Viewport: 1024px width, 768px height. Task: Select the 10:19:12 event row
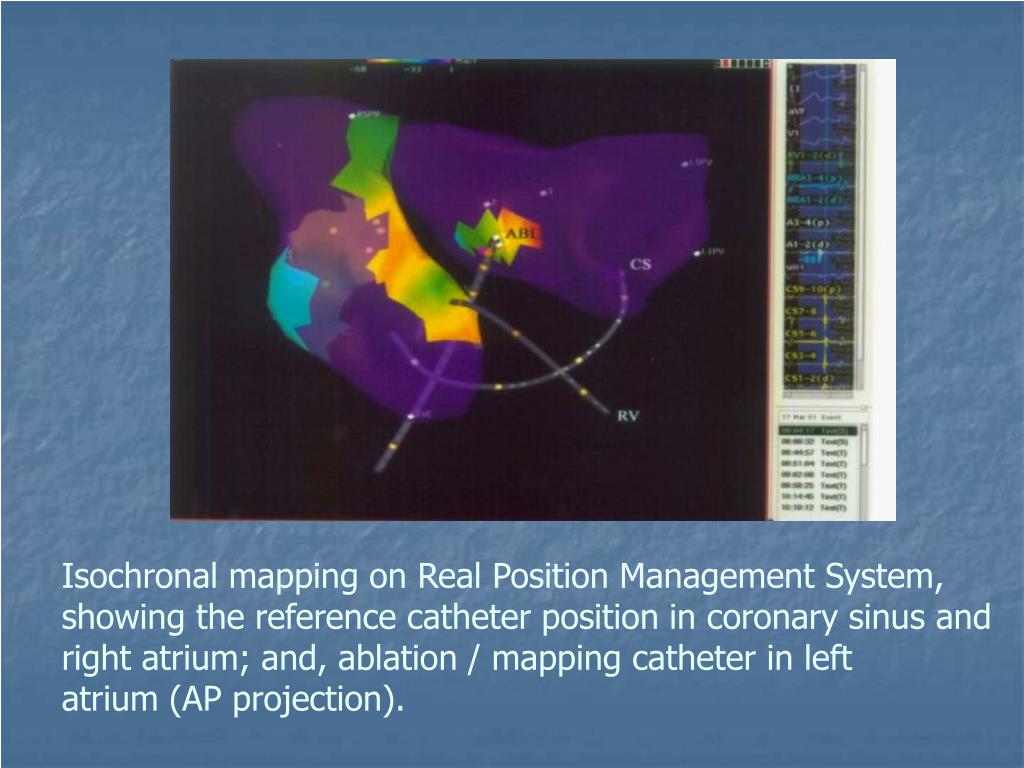point(814,507)
